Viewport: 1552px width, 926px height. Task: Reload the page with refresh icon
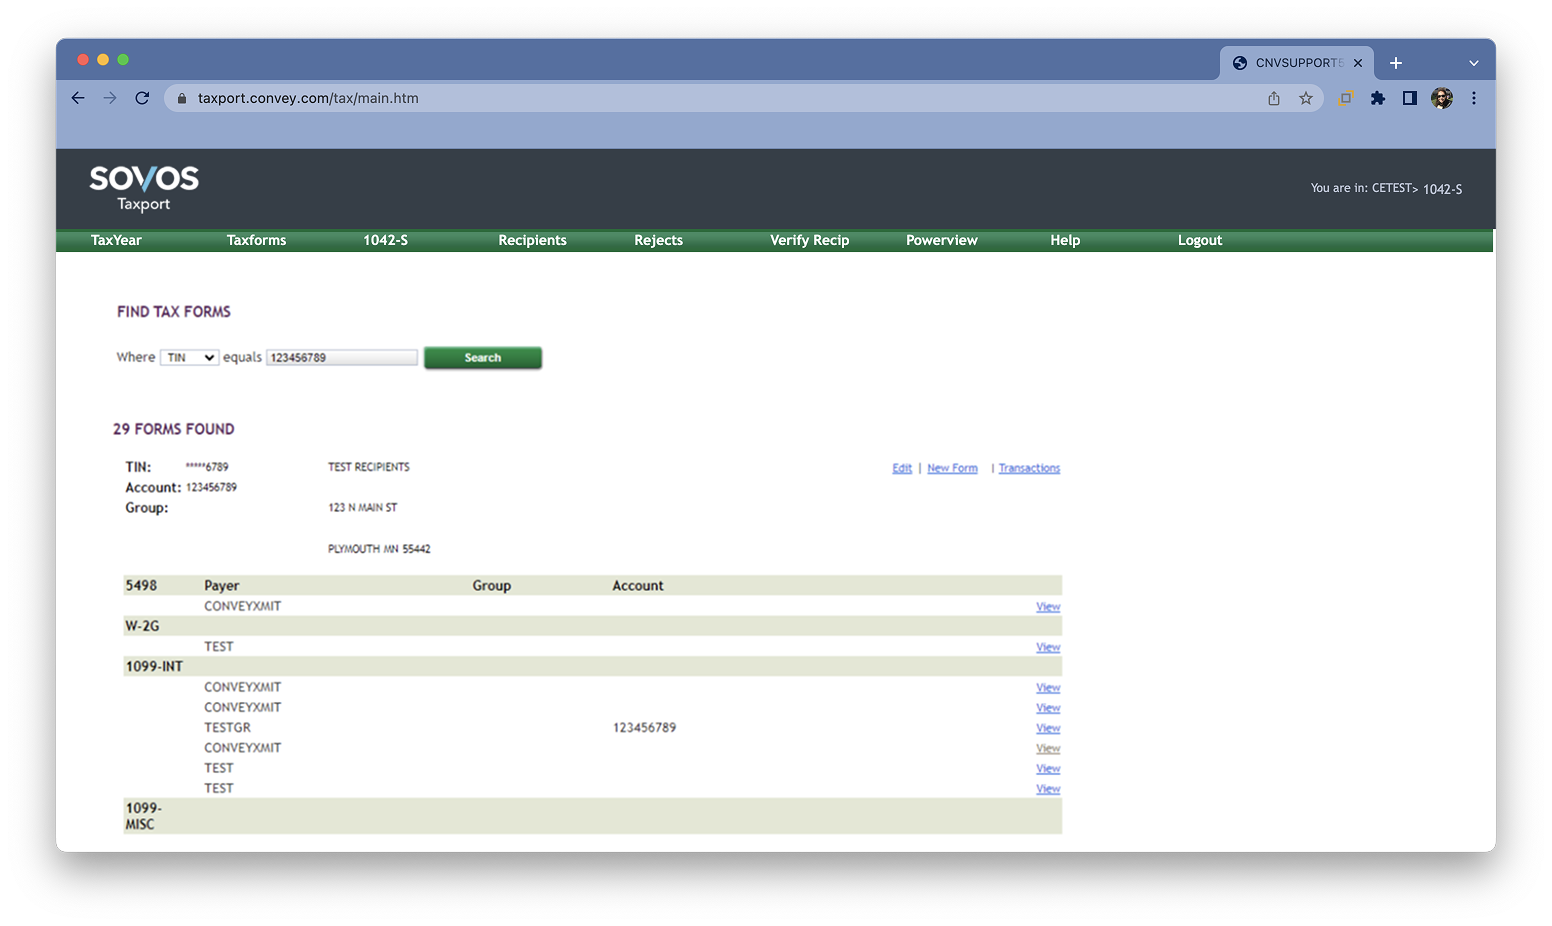click(142, 98)
